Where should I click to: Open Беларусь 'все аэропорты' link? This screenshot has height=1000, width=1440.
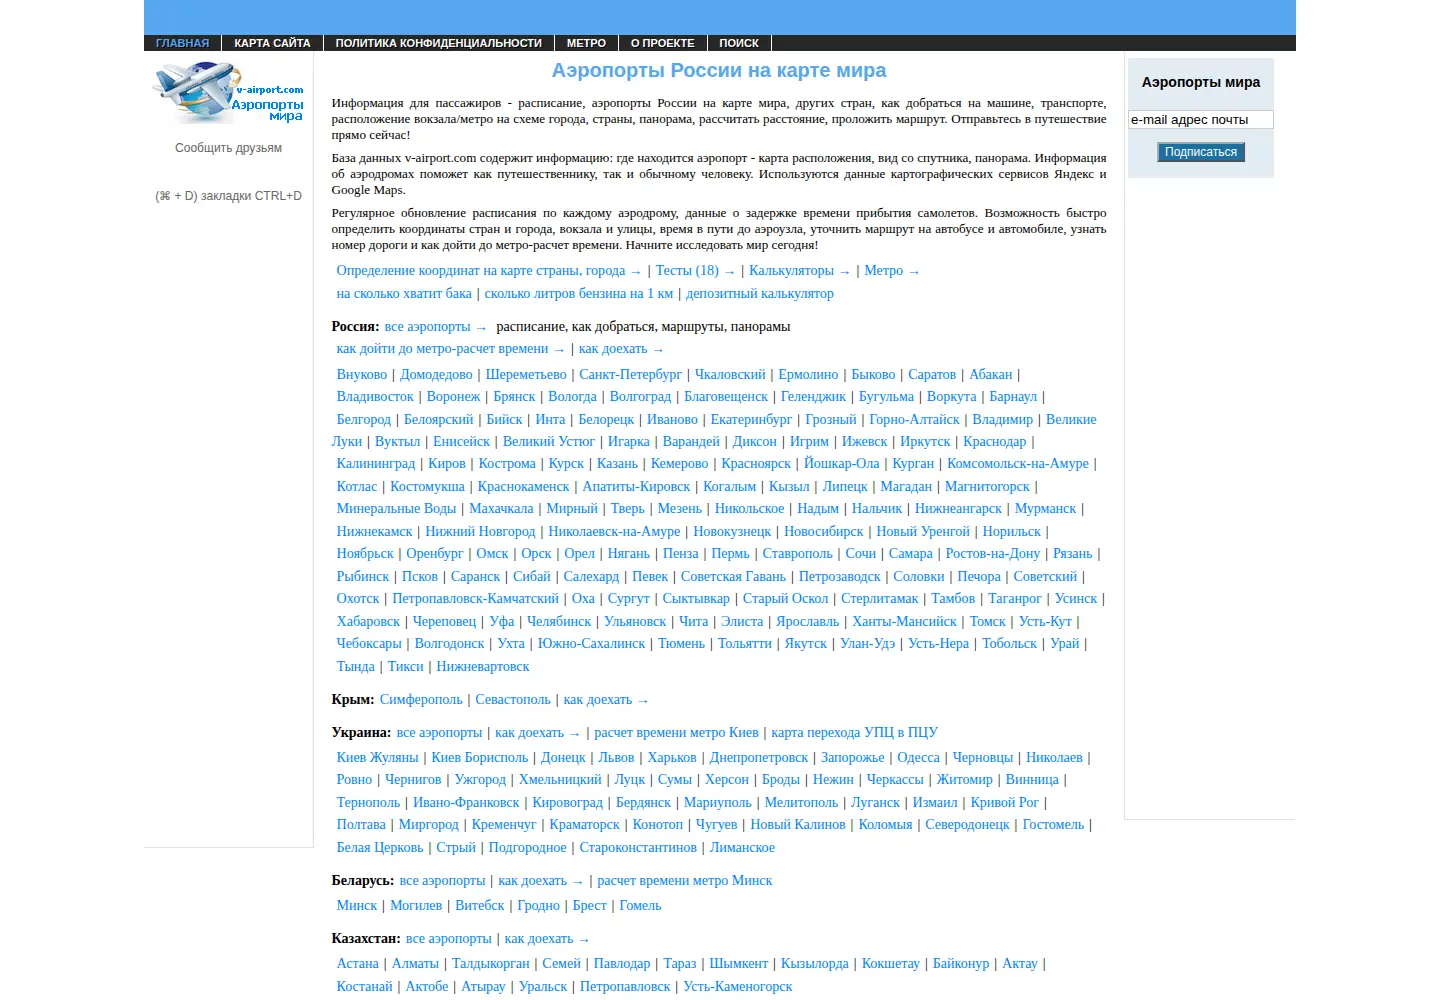(442, 881)
